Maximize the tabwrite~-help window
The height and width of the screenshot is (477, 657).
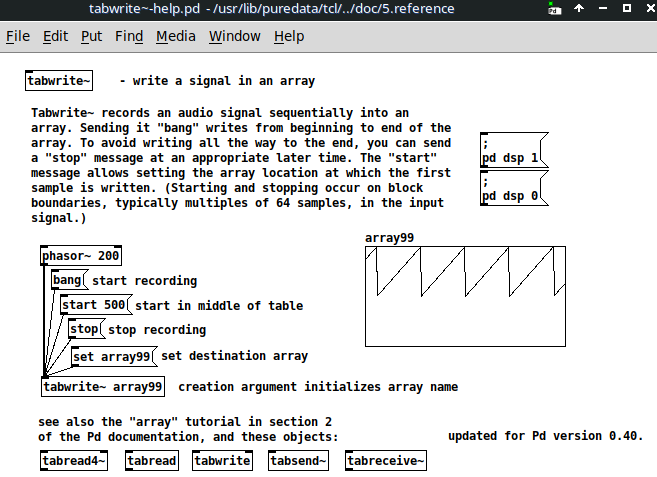[627, 8]
